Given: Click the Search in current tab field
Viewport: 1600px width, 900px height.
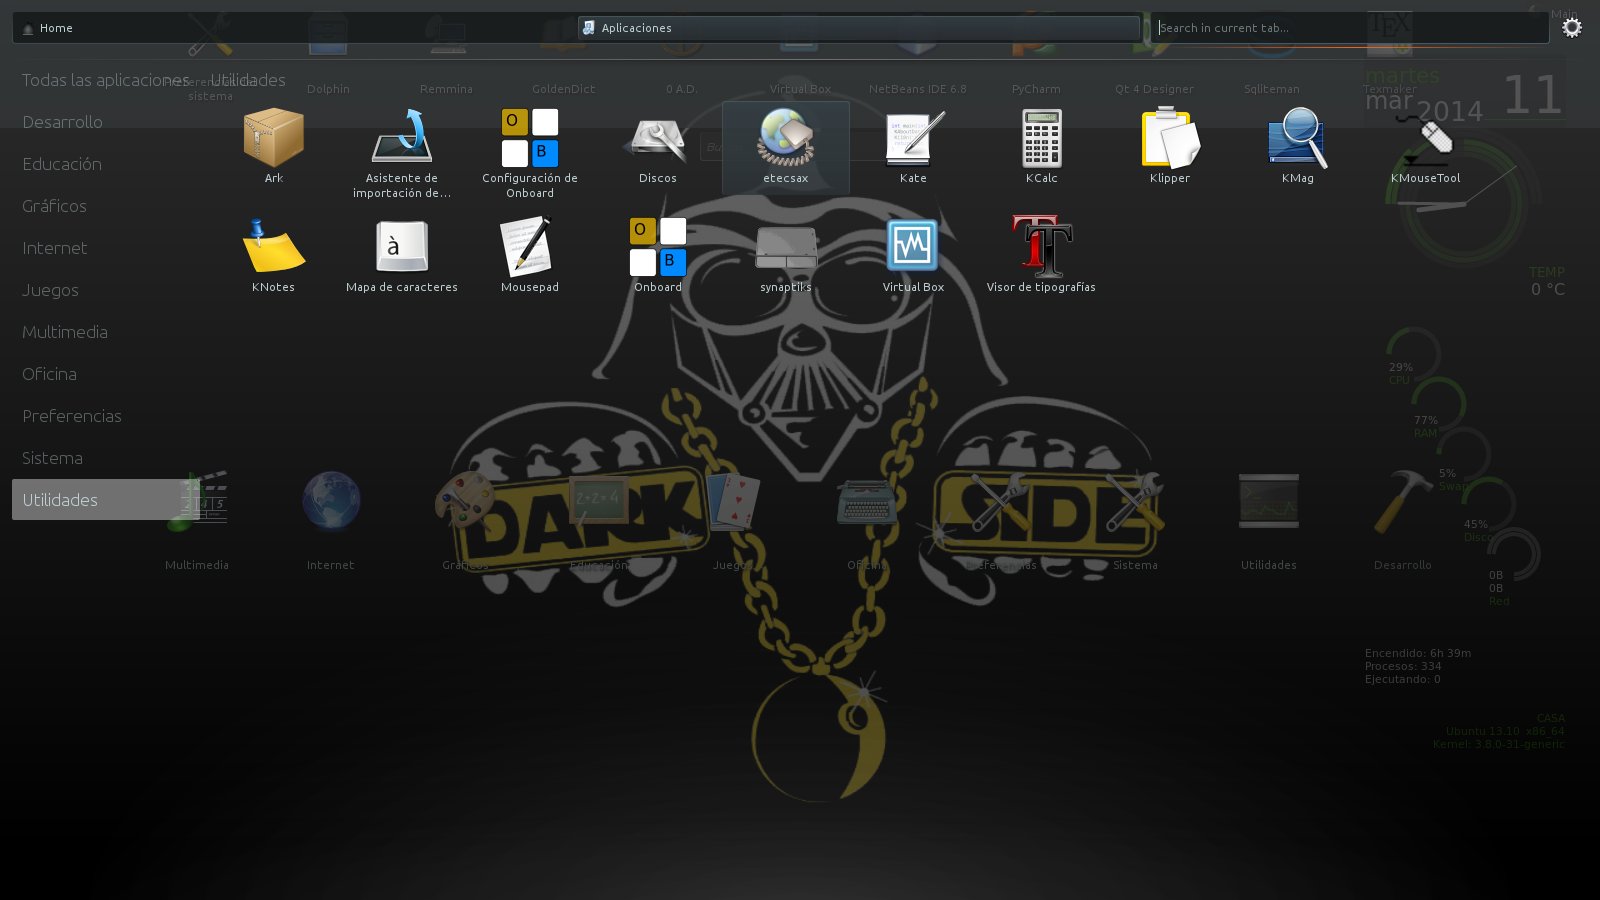Looking at the screenshot, I should [x=1350, y=28].
